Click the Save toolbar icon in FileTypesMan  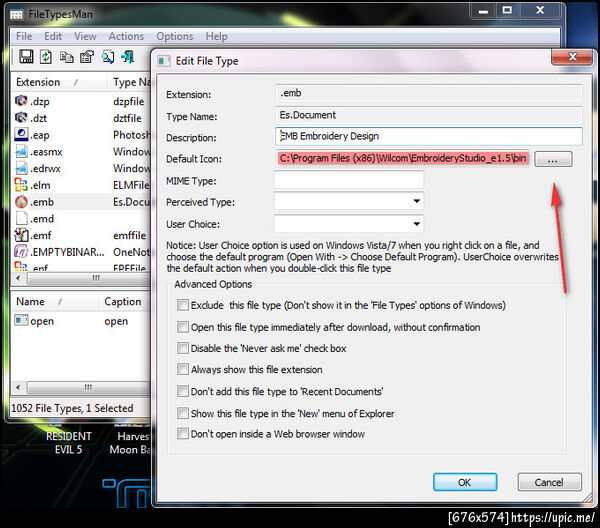26,57
